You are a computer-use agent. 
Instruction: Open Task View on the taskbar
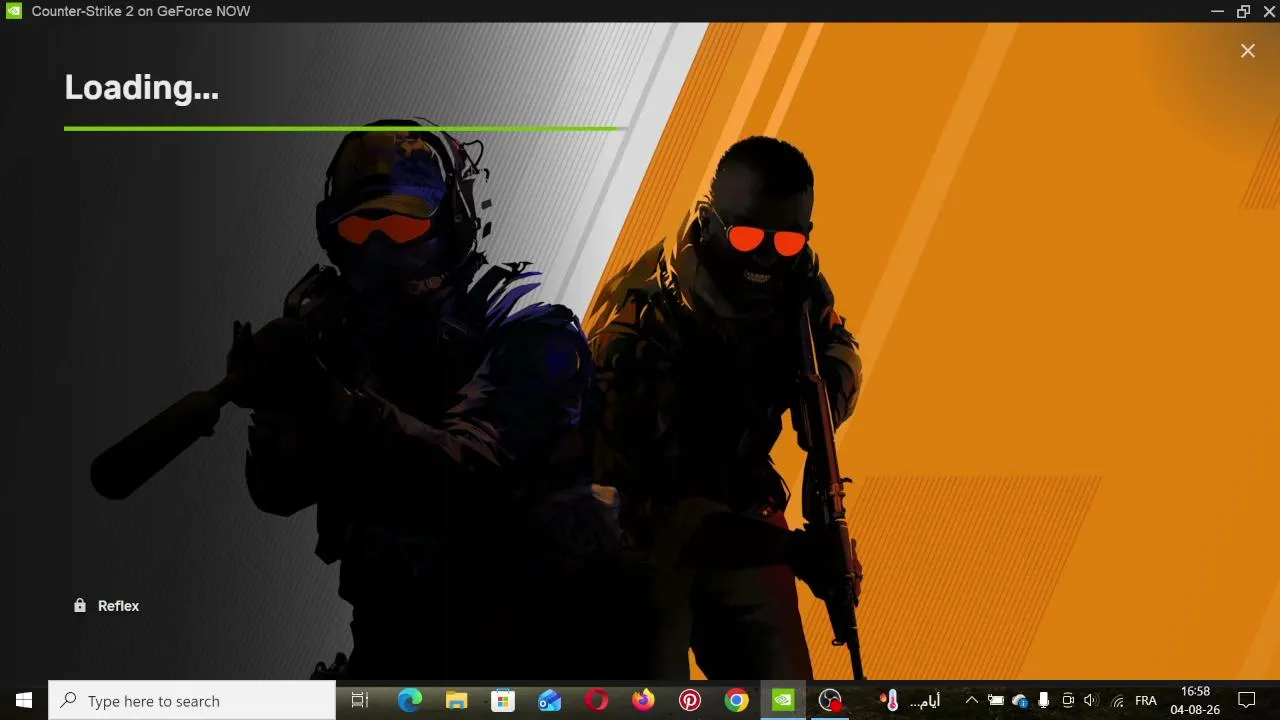click(360, 701)
